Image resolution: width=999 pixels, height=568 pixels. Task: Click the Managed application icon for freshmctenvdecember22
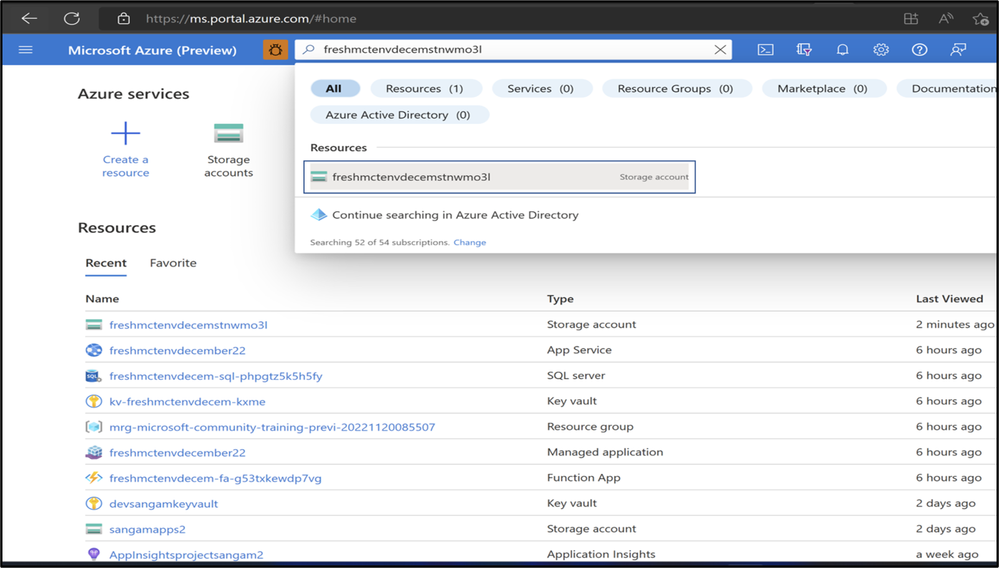point(94,452)
